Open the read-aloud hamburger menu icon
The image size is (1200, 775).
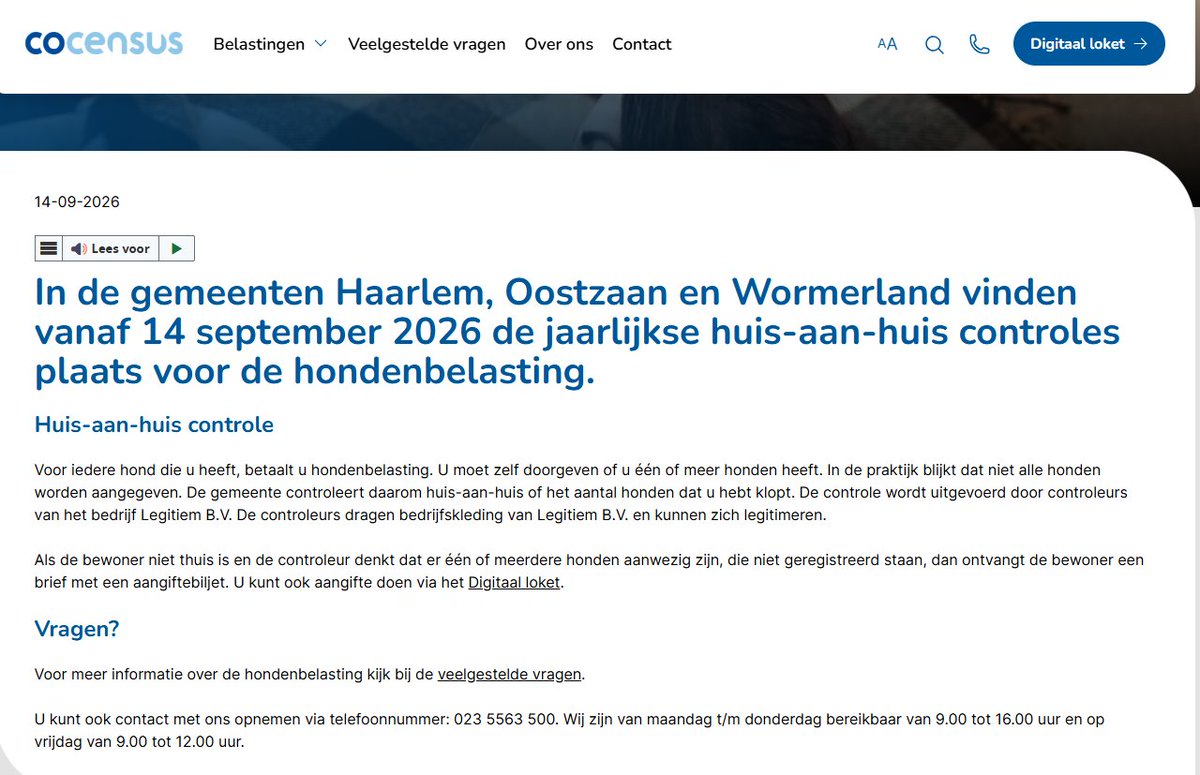[48, 248]
